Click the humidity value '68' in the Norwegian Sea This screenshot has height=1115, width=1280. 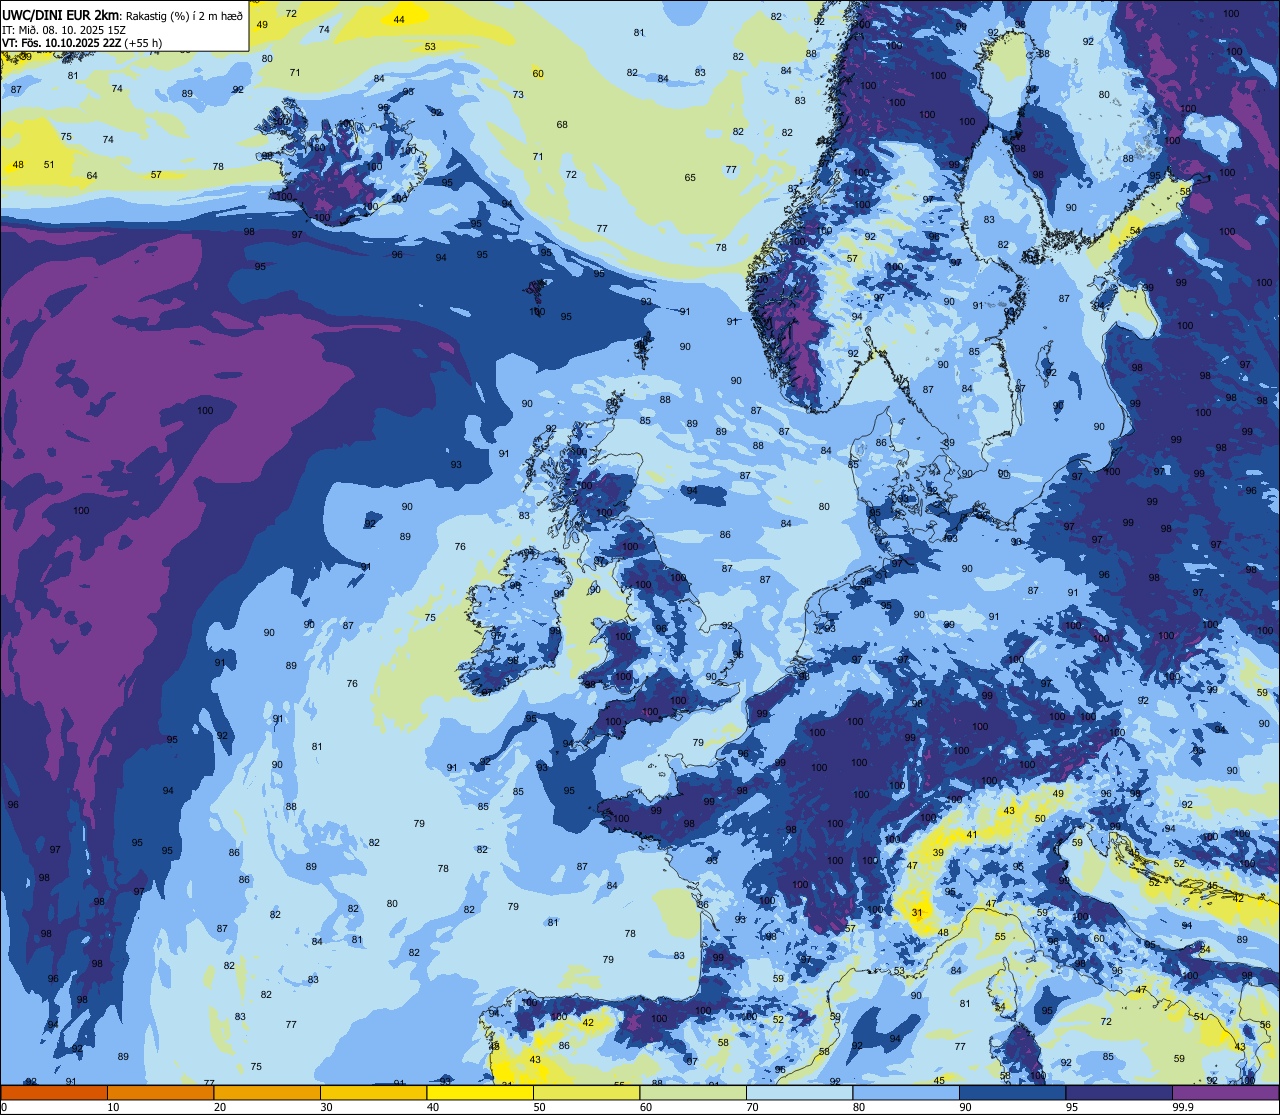tap(562, 124)
